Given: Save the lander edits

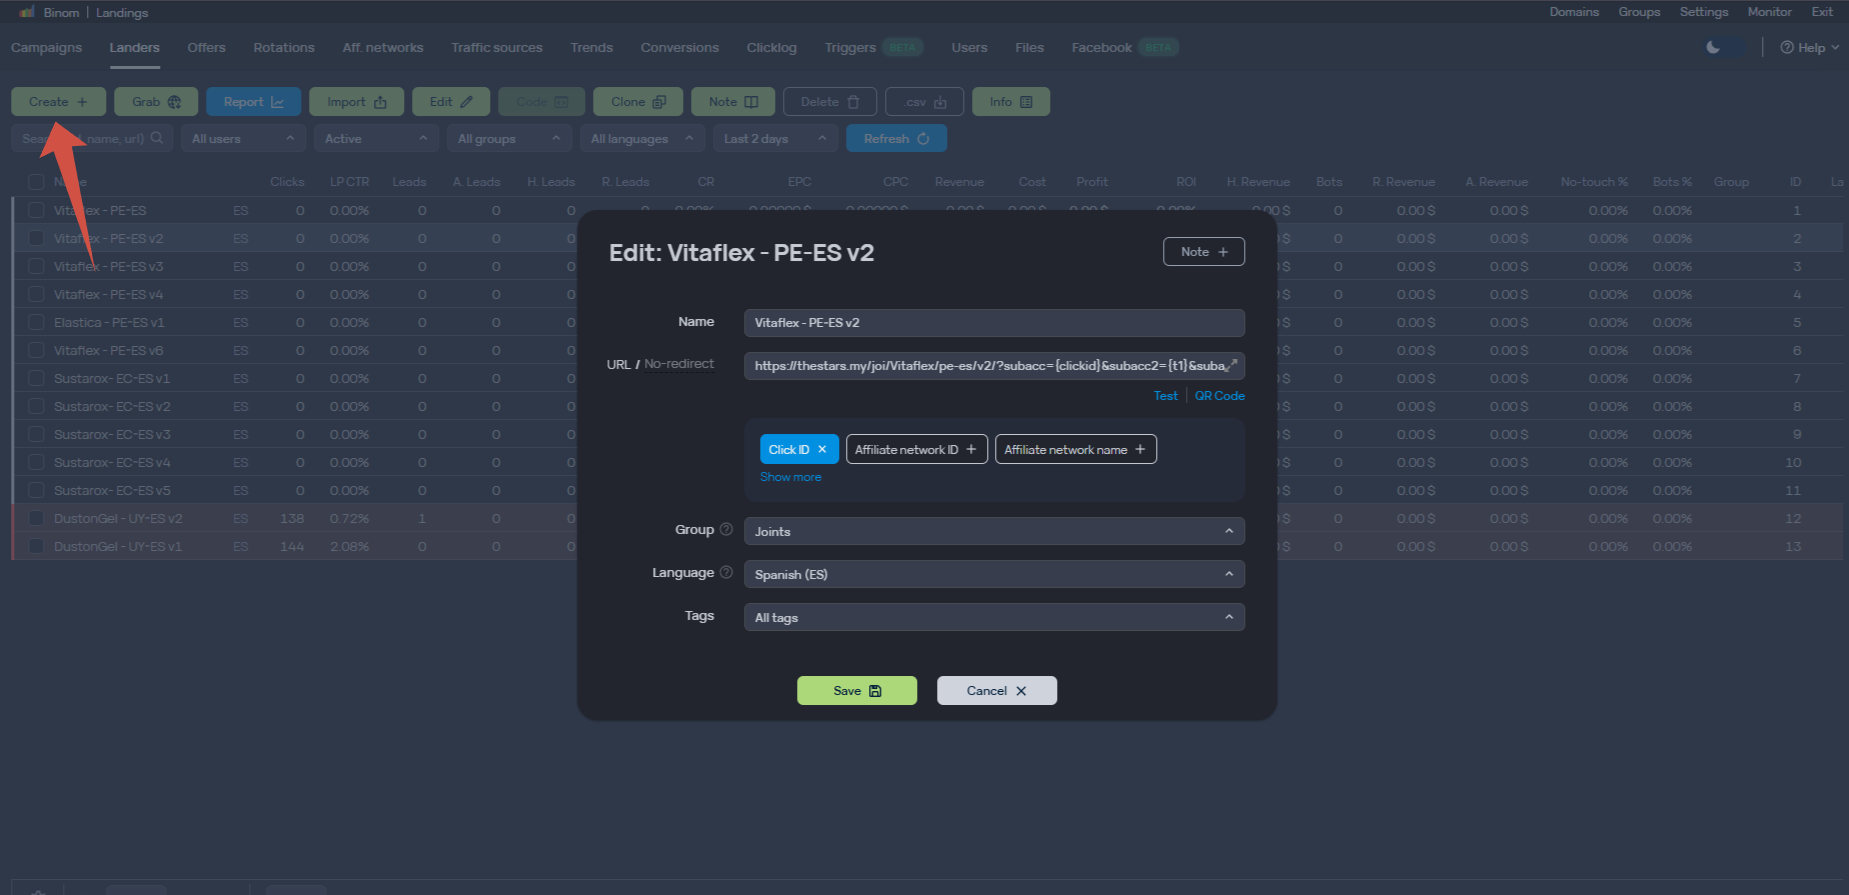Looking at the screenshot, I should tap(857, 690).
